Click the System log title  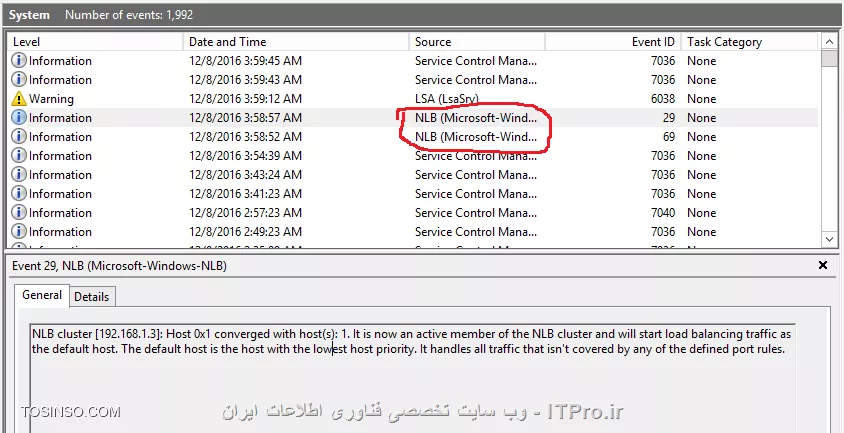(x=29, y=15)
